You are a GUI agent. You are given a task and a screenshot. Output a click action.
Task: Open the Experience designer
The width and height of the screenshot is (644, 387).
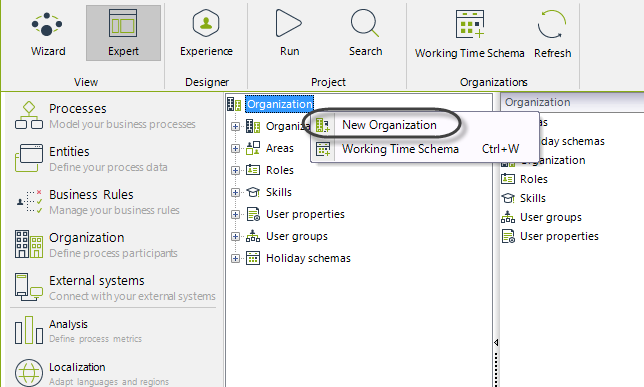click(206, 33)
